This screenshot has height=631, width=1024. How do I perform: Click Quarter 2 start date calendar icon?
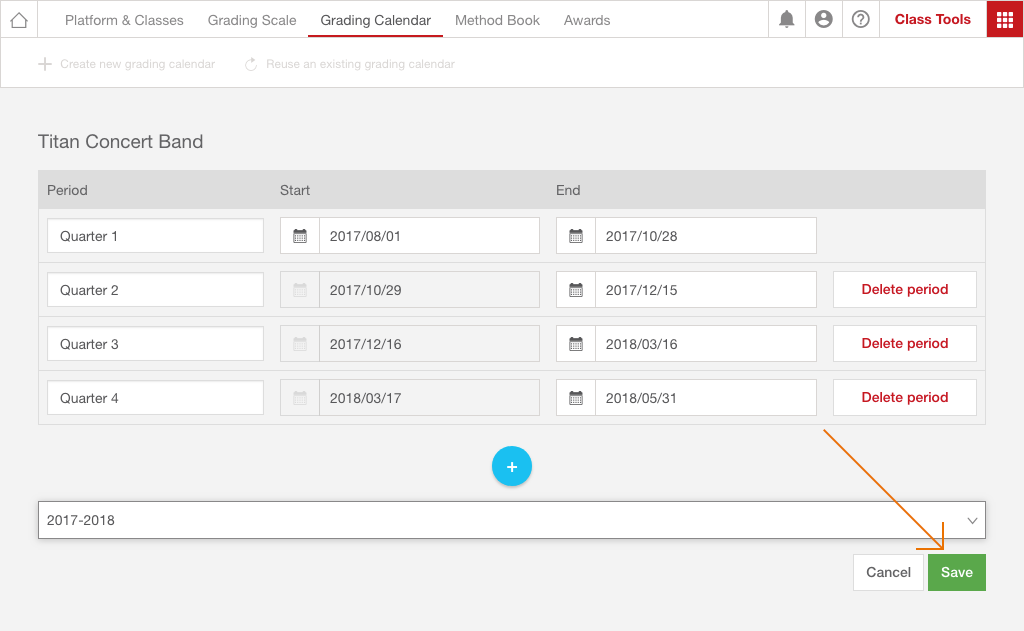click(x=300, y=290)
